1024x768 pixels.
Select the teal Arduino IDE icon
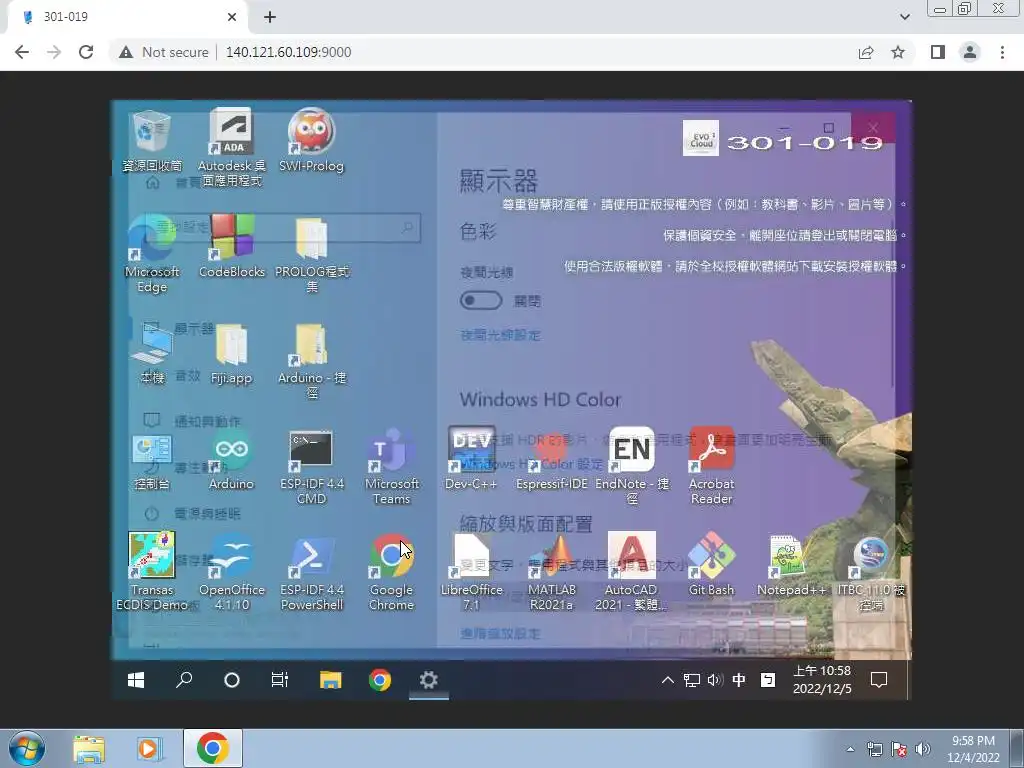click(x=231, y=459)
